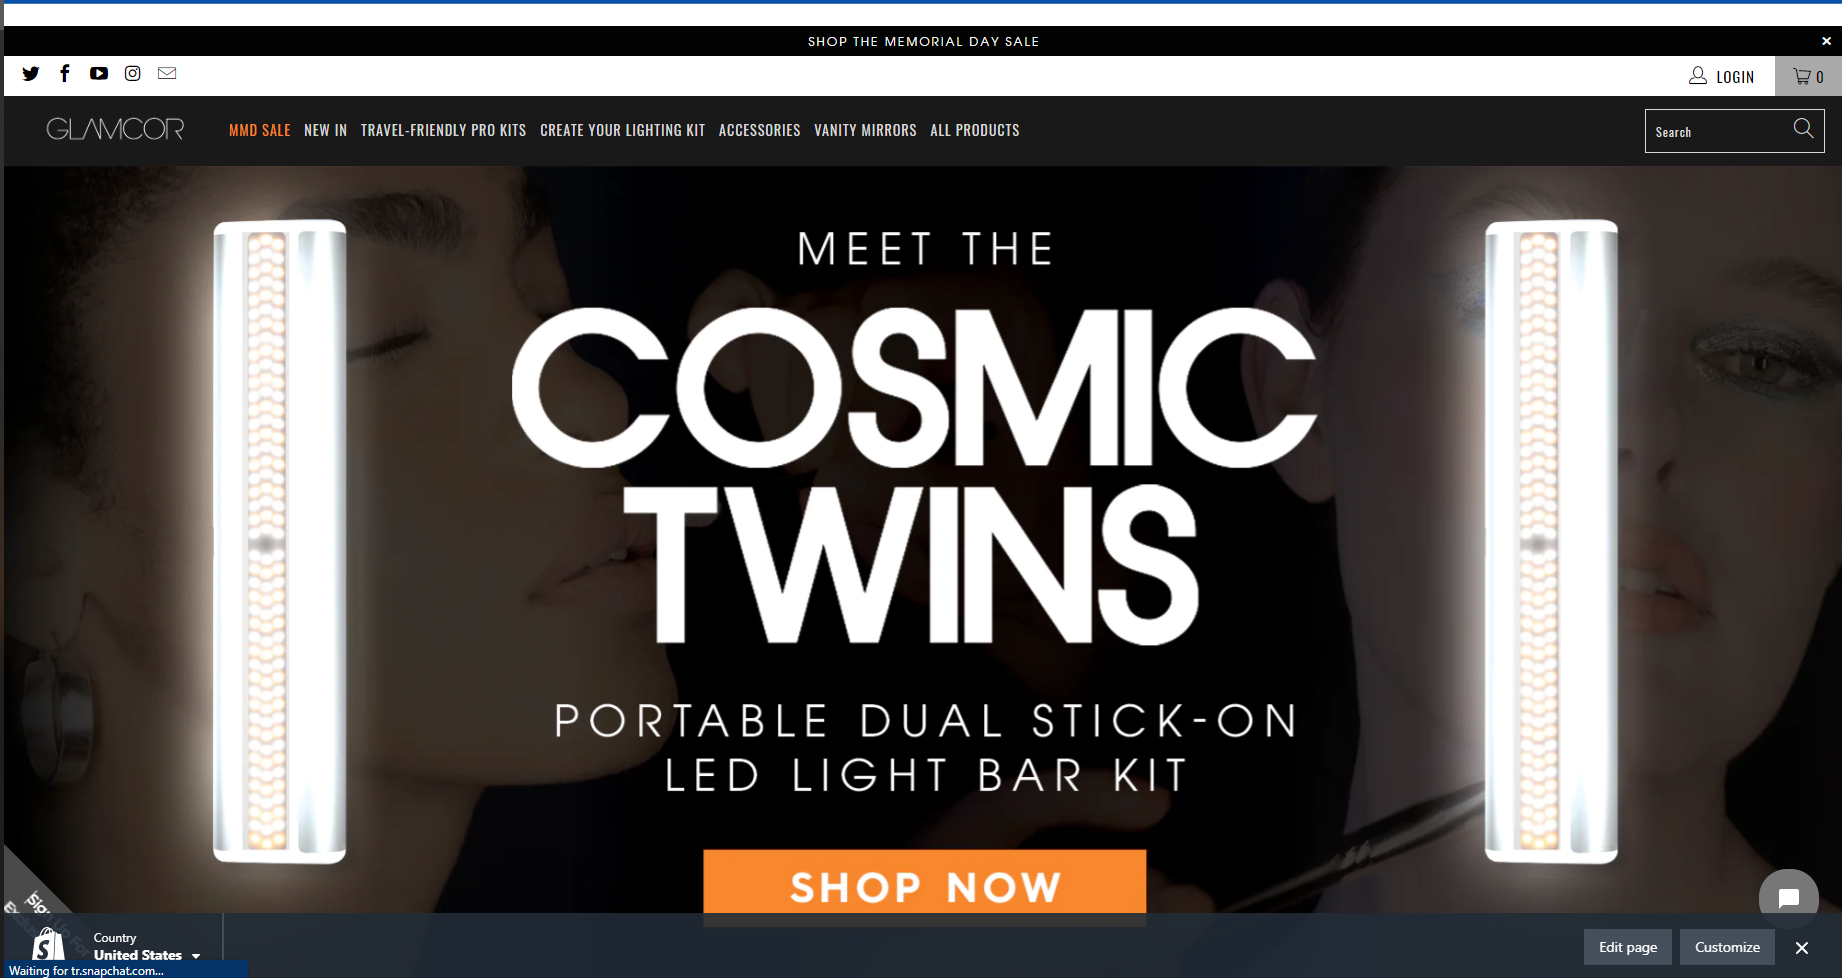Open the YouTube social link
This screenshot has height=978, width=1842.
pos(98,74)
